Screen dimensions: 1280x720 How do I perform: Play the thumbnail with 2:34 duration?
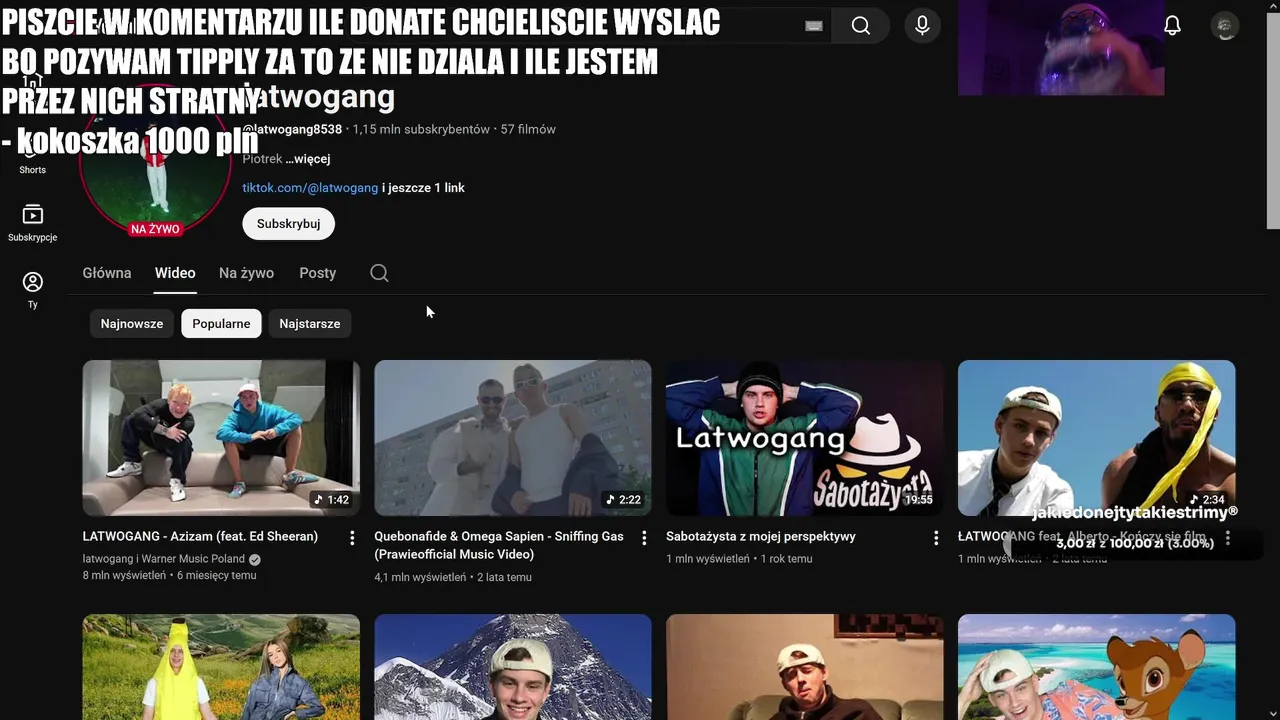pyautogui.click(x=1097, y=438)
